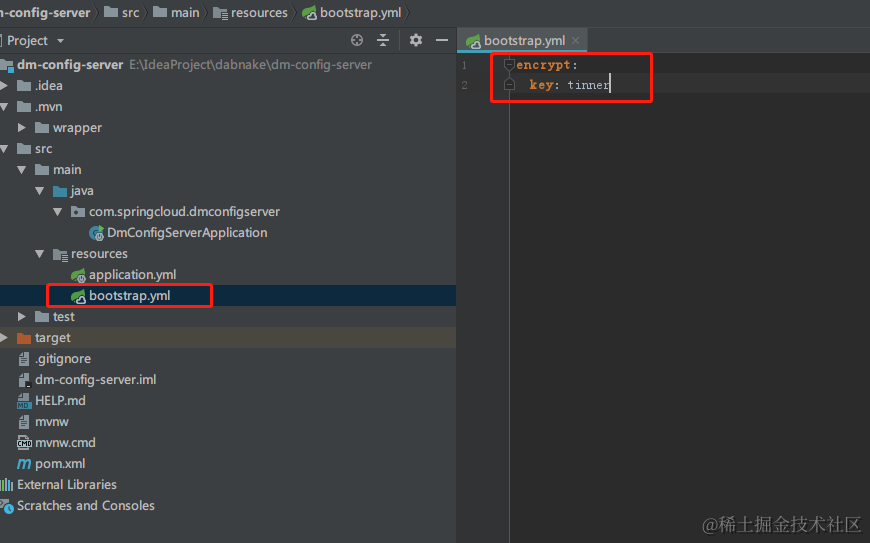Screen dimensions: 870x543
Task: Expand the wrapper folder arrow
Action: (22, 128)
